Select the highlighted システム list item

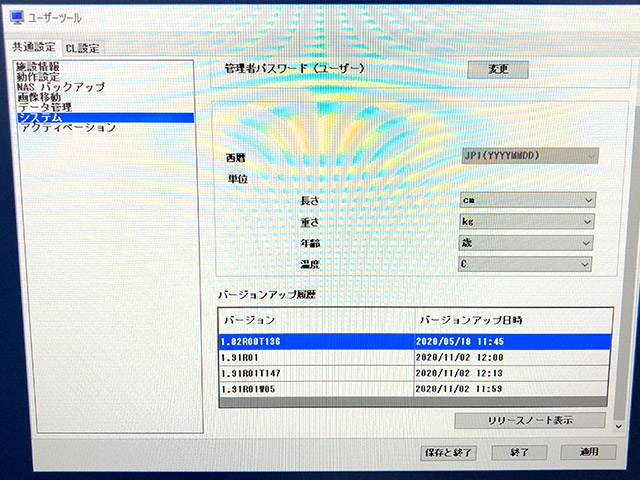pyautogui.click(x=105, y=118)
